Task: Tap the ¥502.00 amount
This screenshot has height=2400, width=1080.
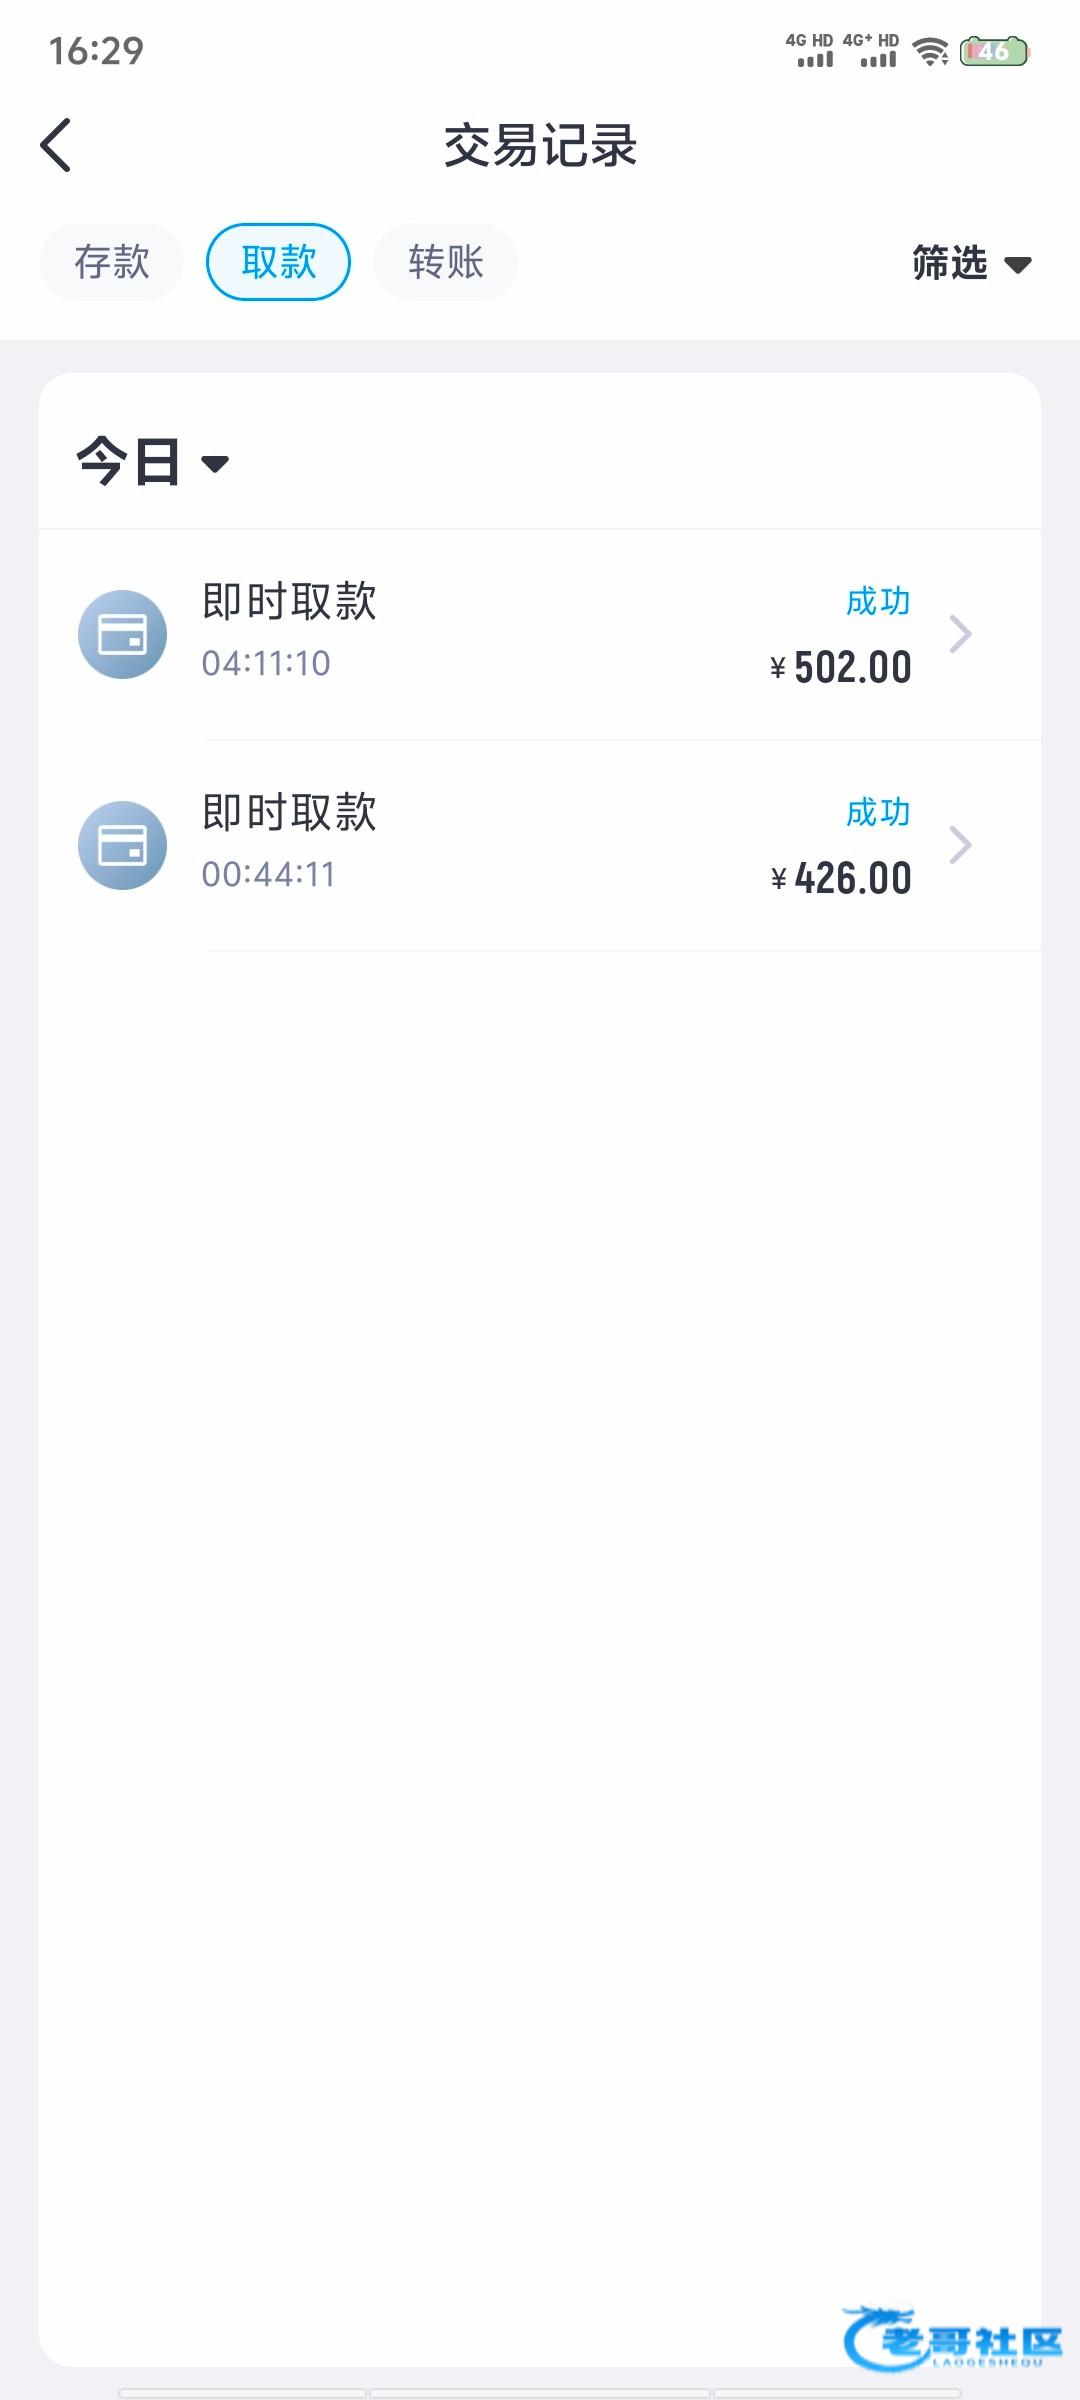Action: 841,668
